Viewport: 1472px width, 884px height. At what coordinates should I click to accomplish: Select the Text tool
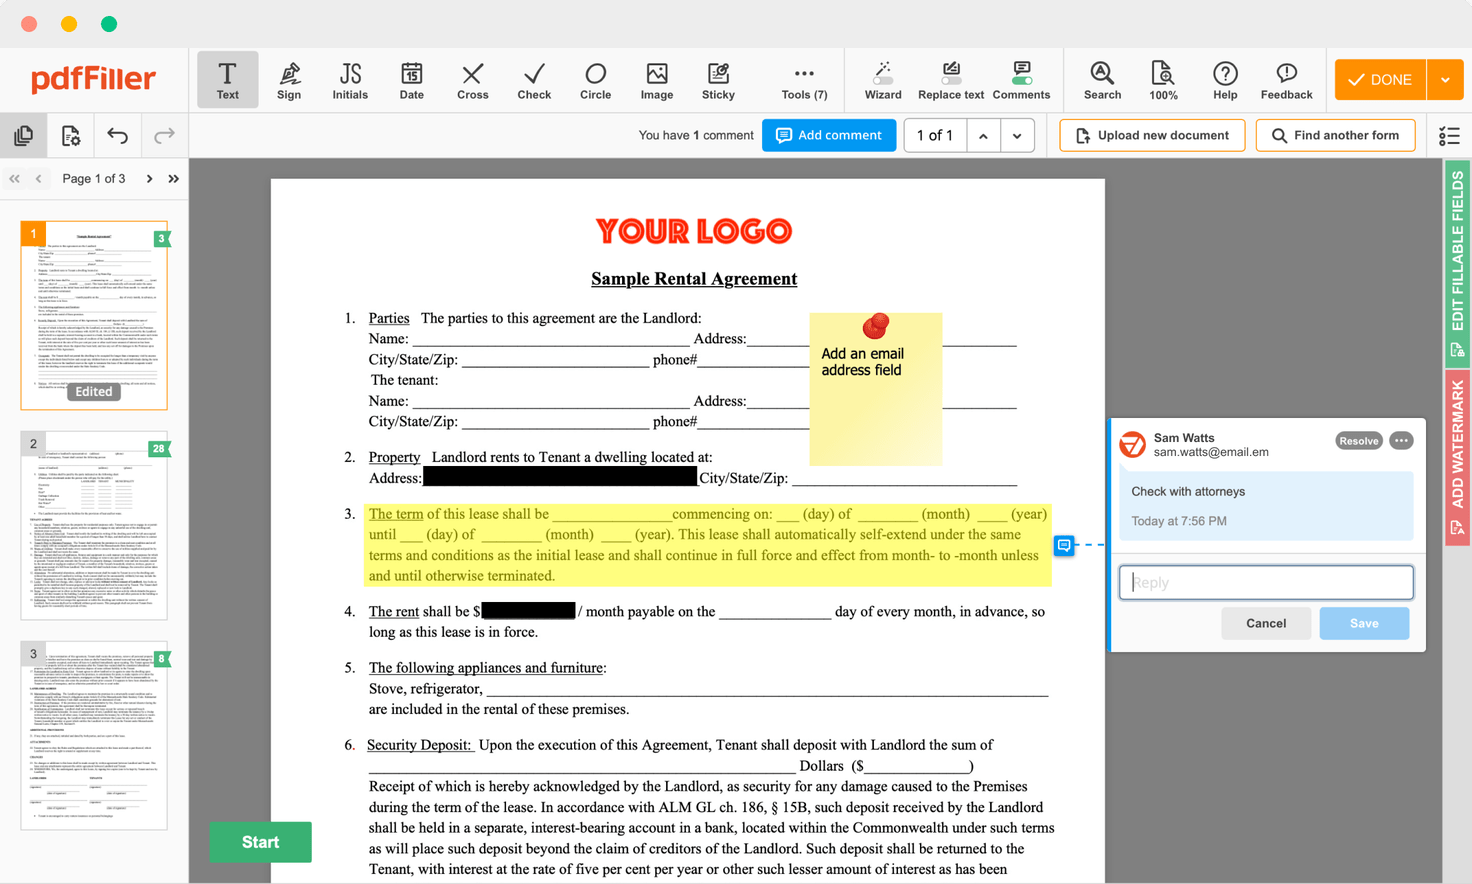click(227, 80)
